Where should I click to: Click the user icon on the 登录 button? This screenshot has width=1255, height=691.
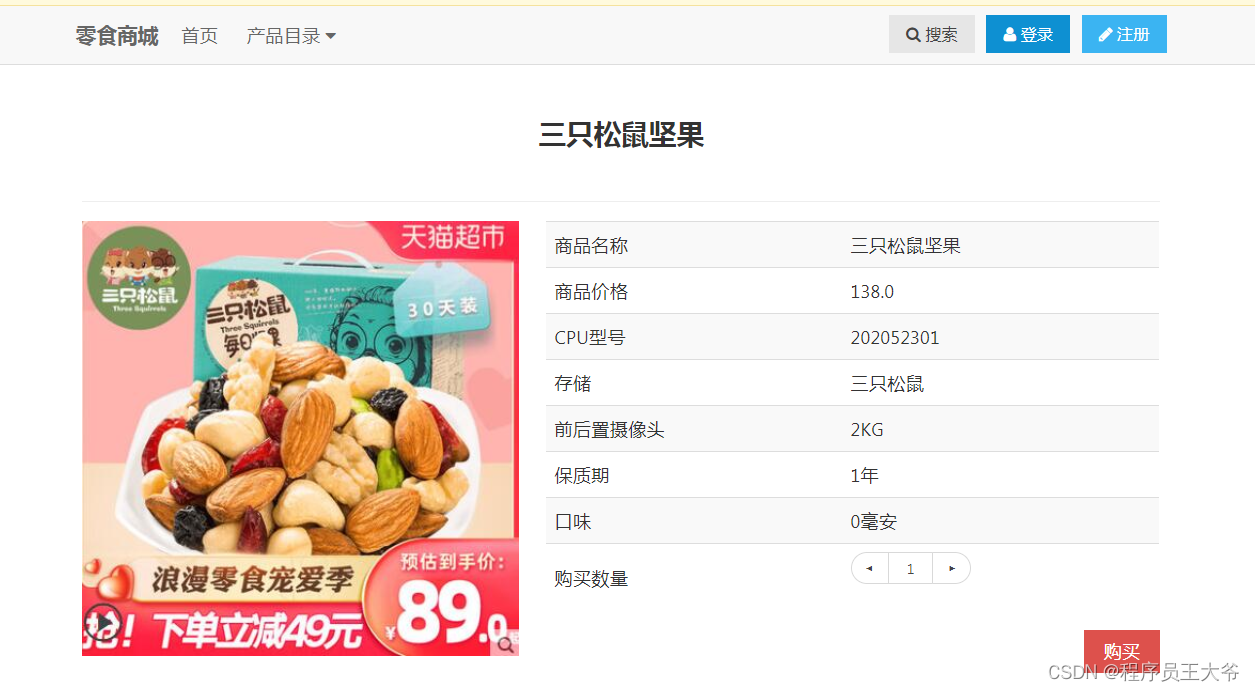[x=1010, y=35]
